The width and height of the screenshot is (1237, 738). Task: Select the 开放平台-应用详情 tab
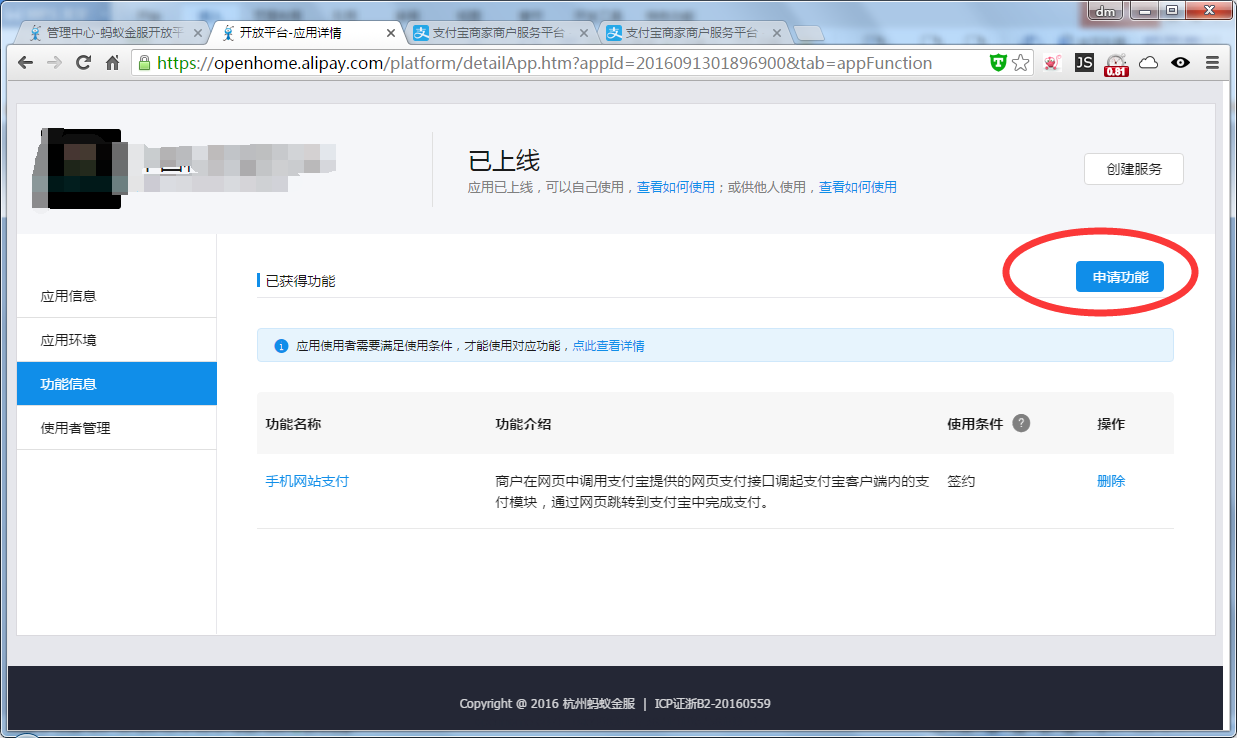[306, 32]
